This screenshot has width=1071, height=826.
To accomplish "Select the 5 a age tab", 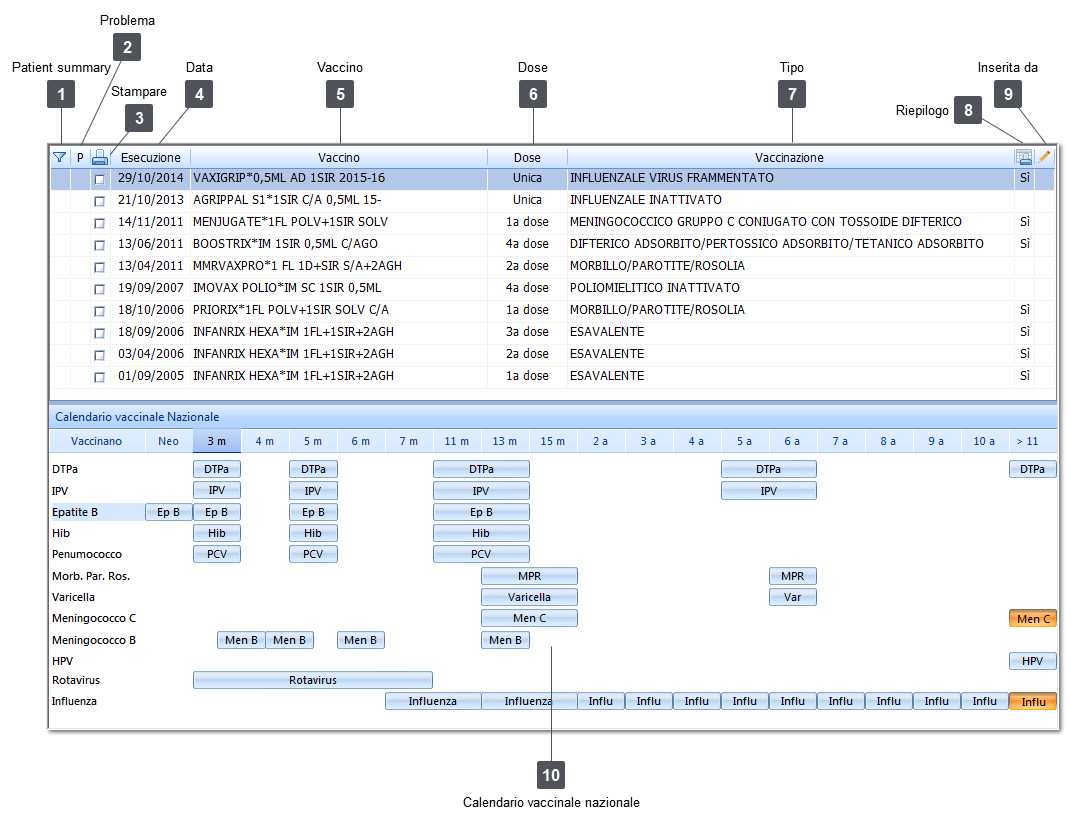I will [x=745, y=441].
